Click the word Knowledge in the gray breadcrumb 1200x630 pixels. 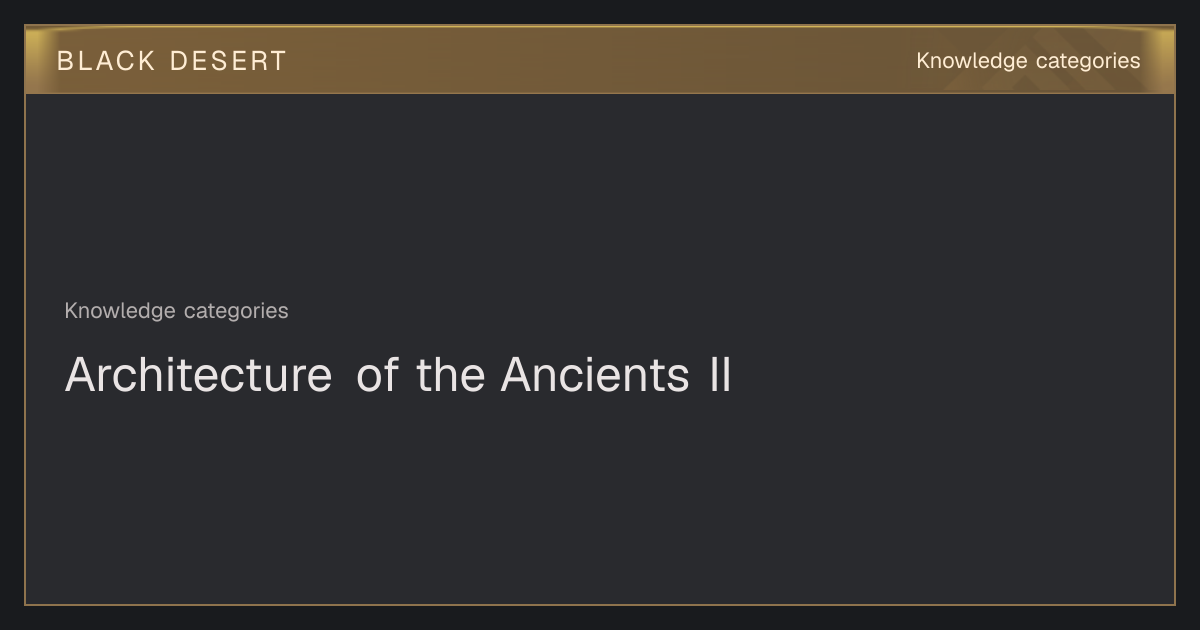click(x=120, y=311)
